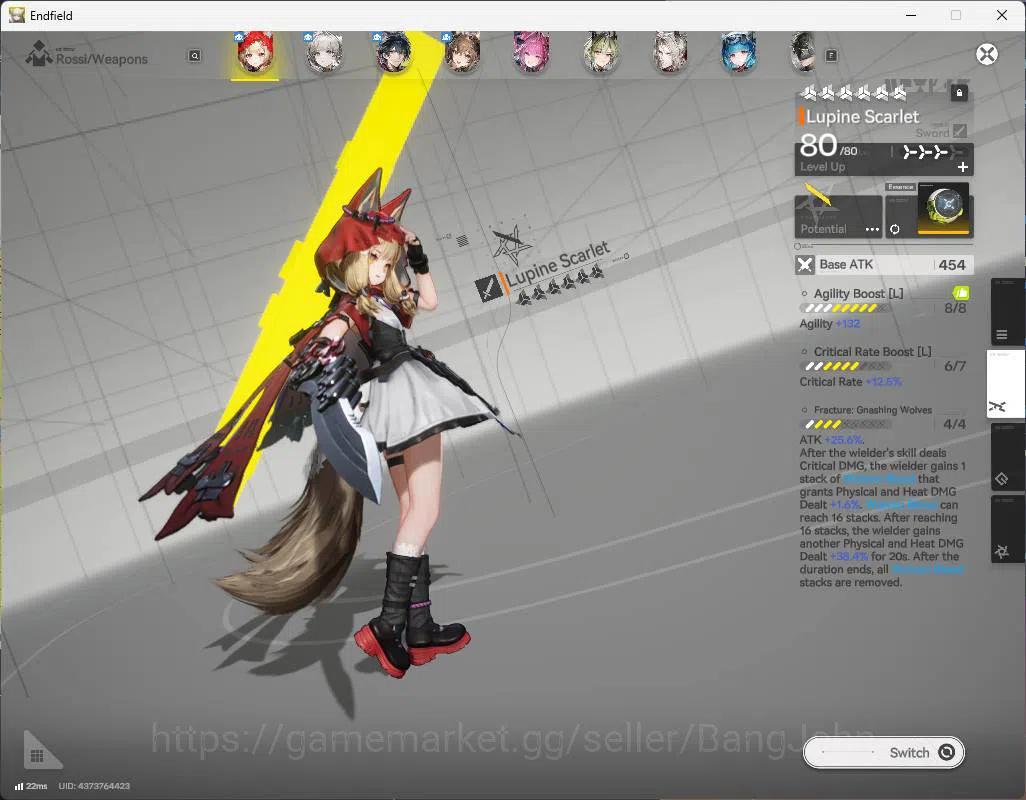Open the side tab with diamond icon
Viewport: 1026px width, 800px height.
[1006, 457]
